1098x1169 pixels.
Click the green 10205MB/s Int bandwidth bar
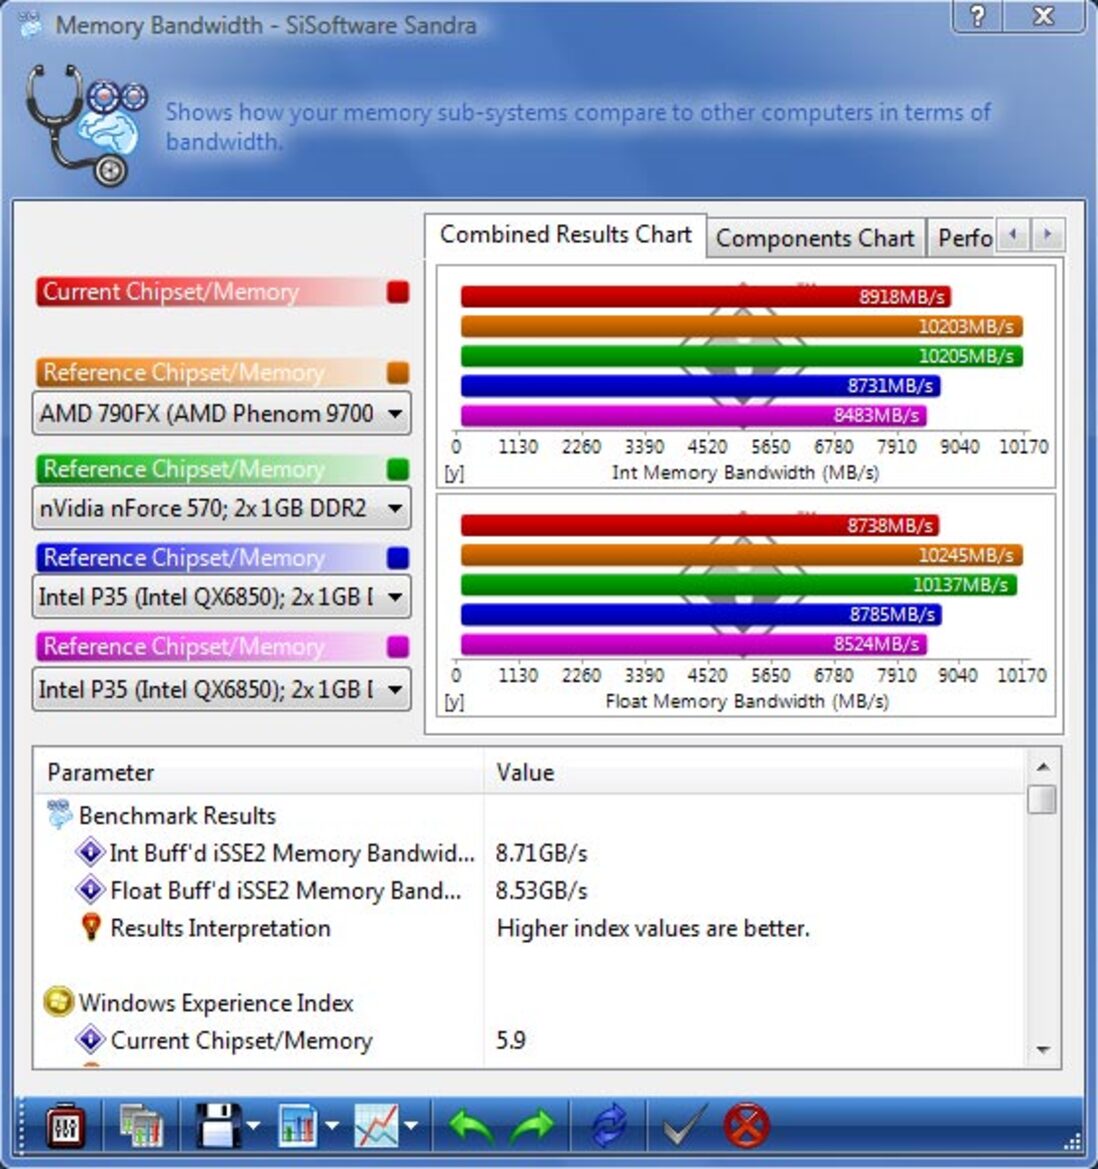pos(742,356)
